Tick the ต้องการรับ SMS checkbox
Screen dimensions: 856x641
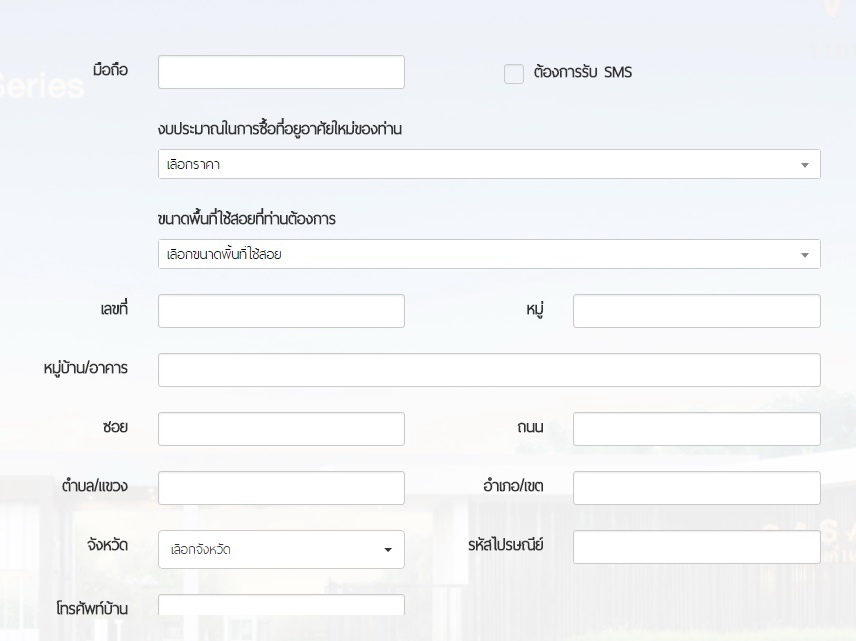click(514, 74)
